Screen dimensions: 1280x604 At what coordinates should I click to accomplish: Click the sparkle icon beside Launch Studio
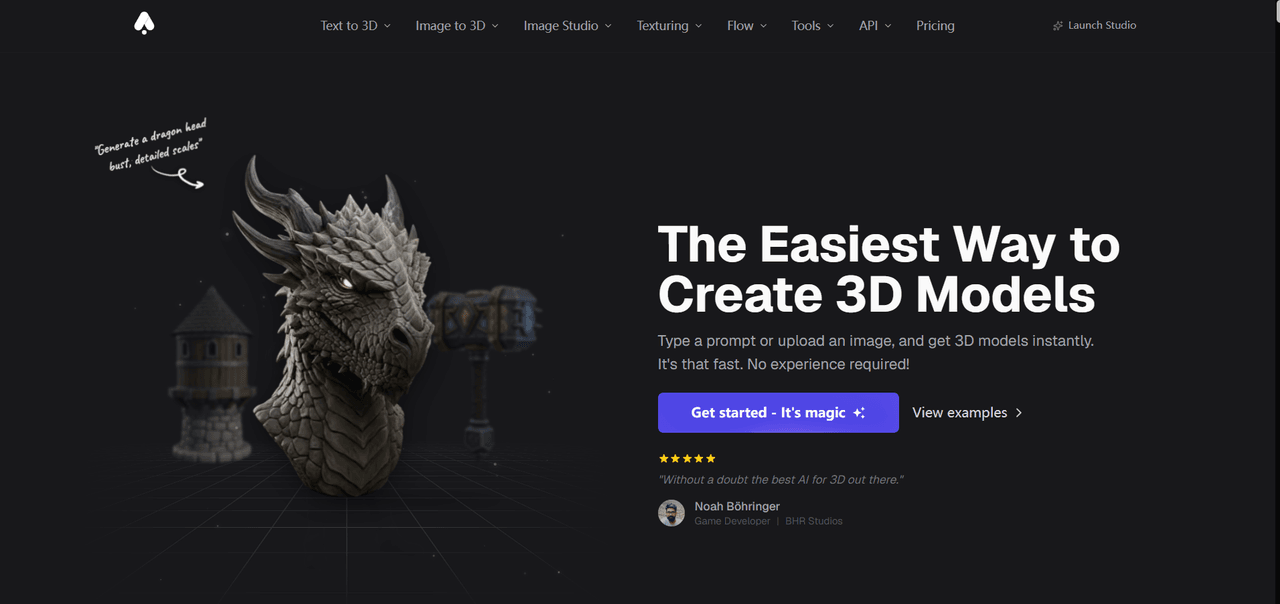pos(1058,26)
